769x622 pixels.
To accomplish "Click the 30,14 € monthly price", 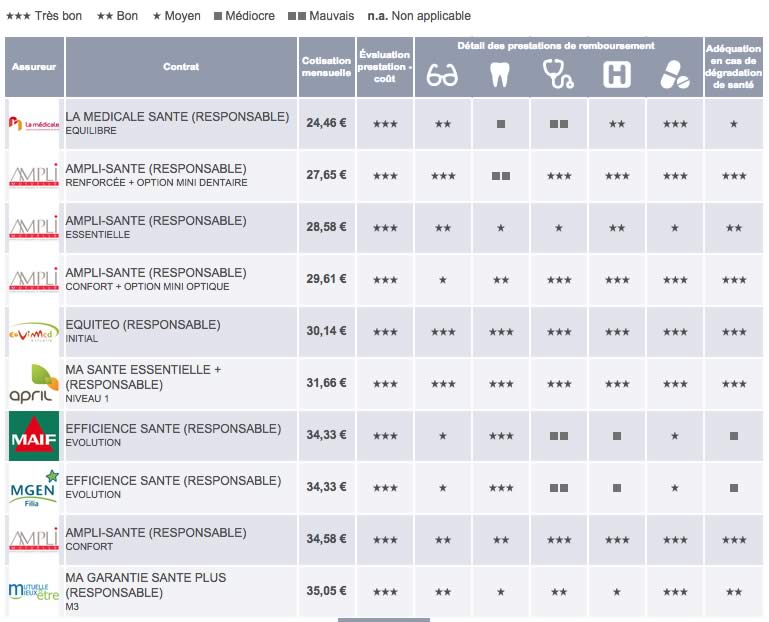I will click(x=326, y=331).
